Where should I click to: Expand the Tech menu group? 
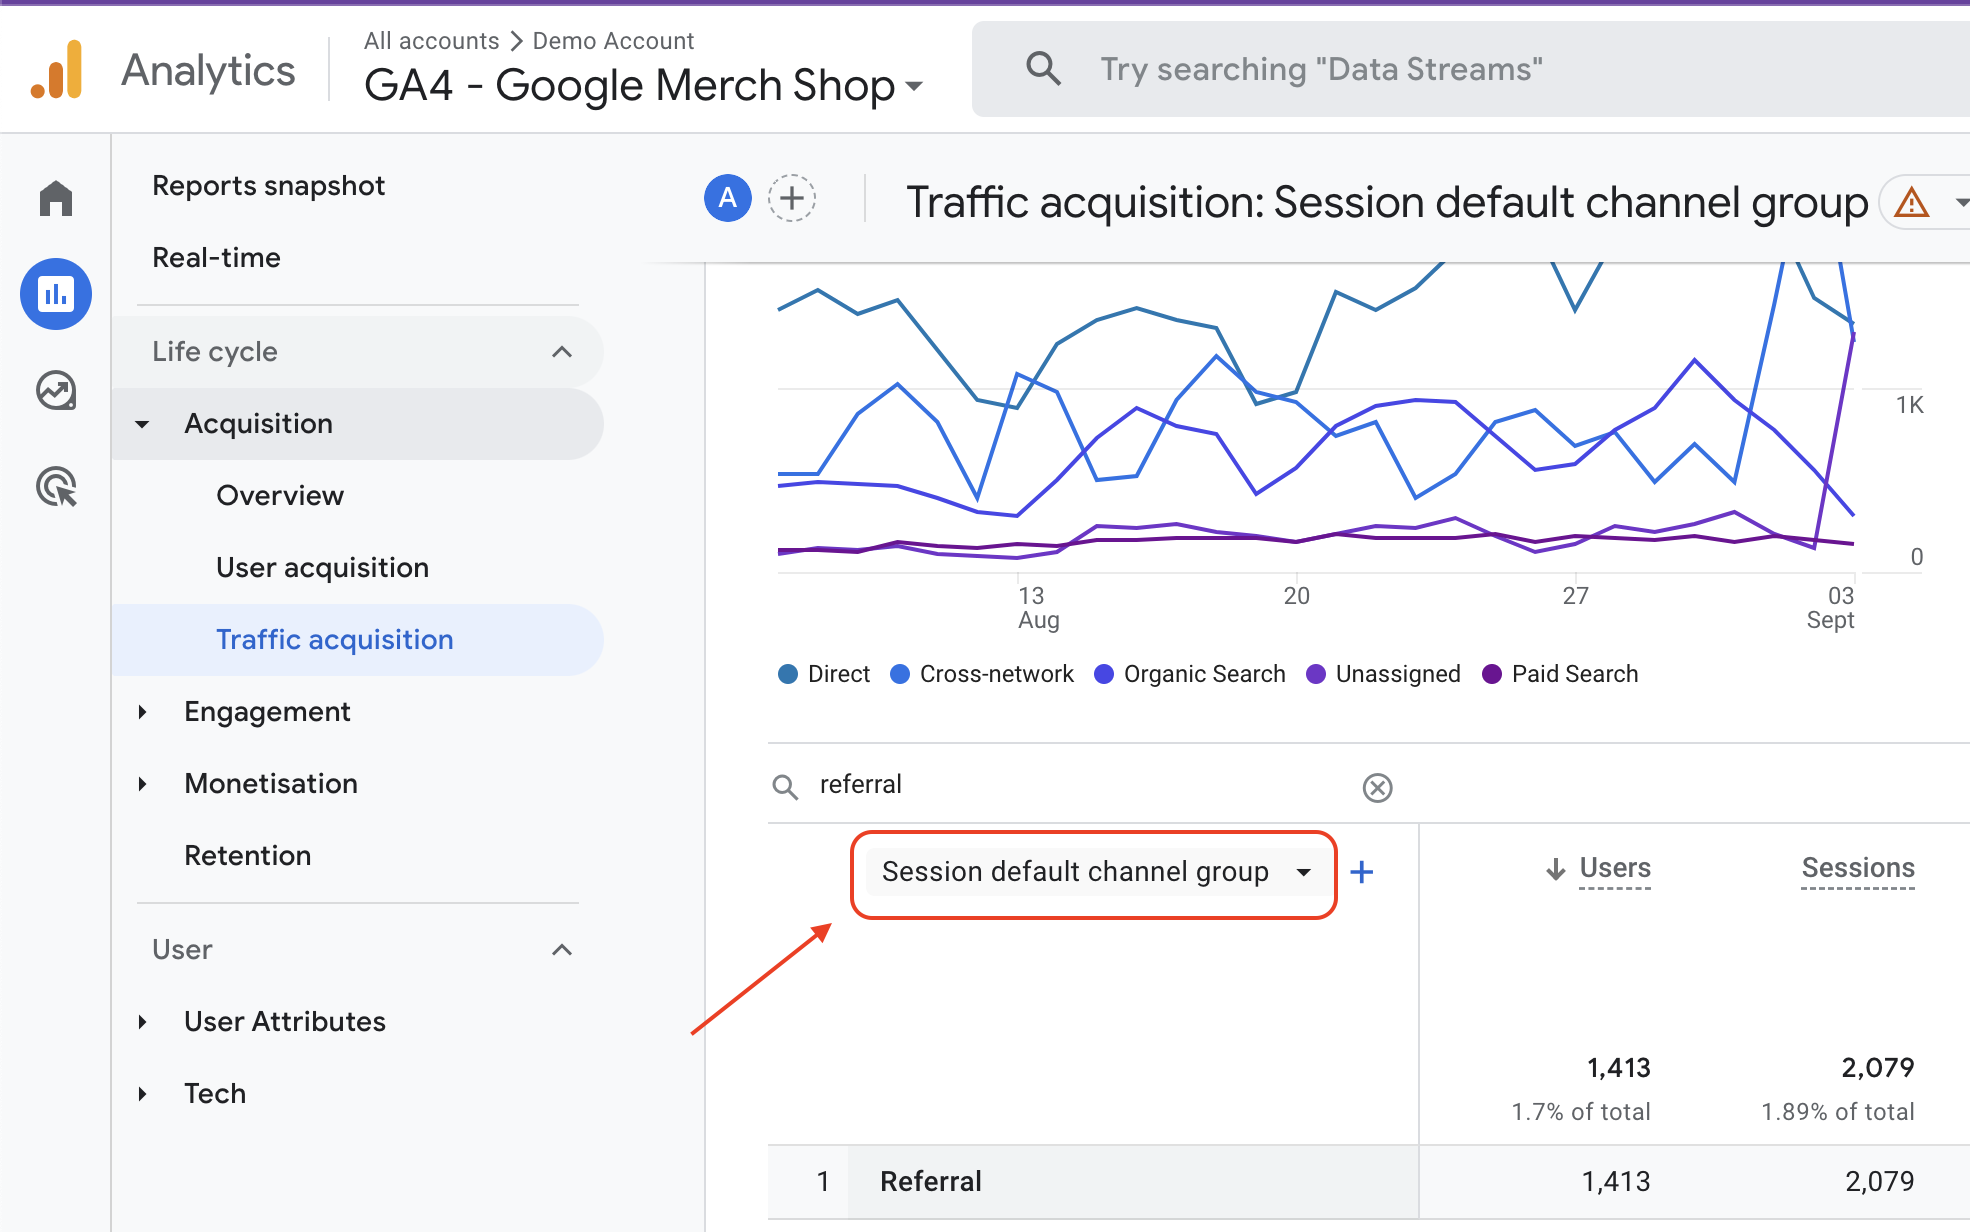click(142, 1094)
